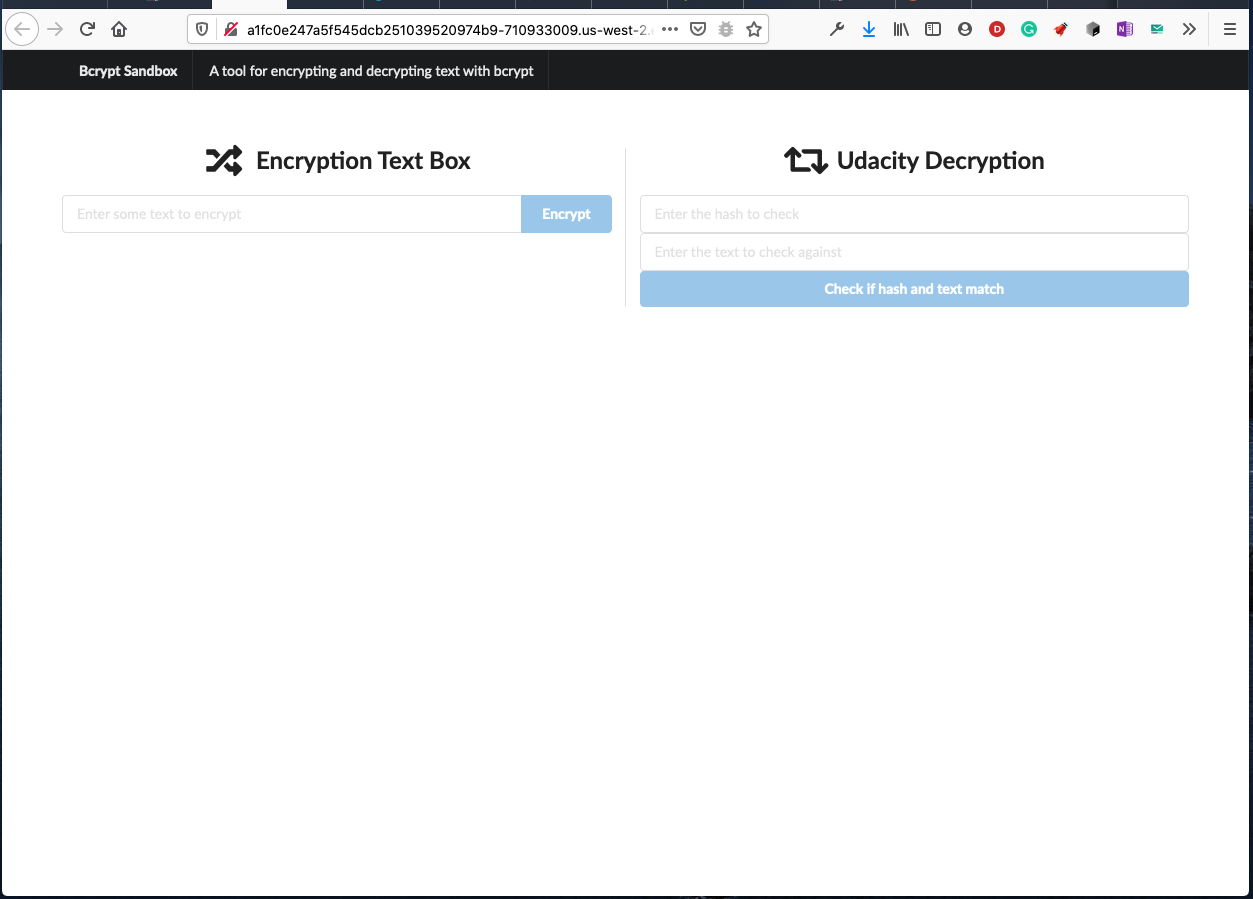Click the Encrypt button
Image resolution: width=1253 pixels, height=899 pixels.
click(x=566, y=214)
